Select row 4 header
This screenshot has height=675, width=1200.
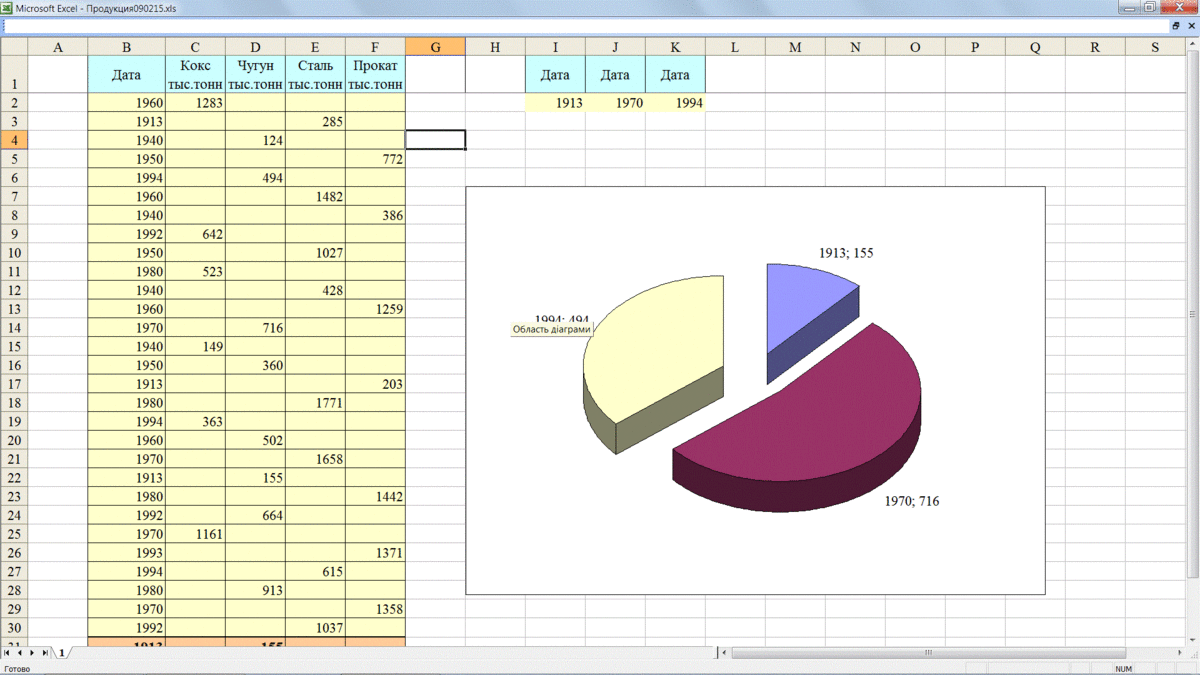pos(14,140)
